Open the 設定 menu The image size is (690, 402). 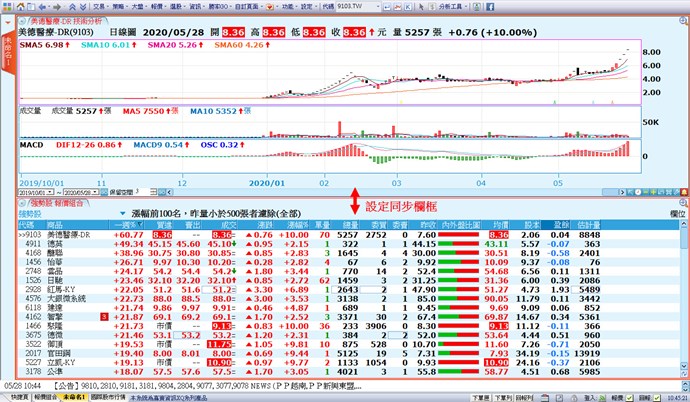[308, 7]
